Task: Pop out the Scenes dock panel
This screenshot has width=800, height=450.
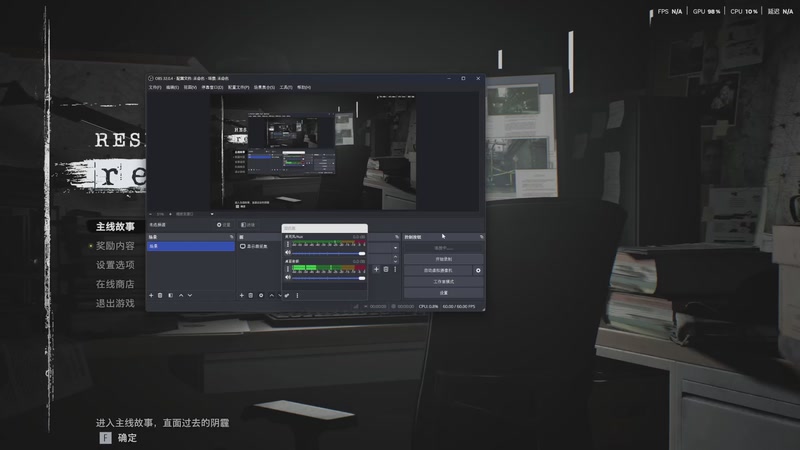Action: 232,237
